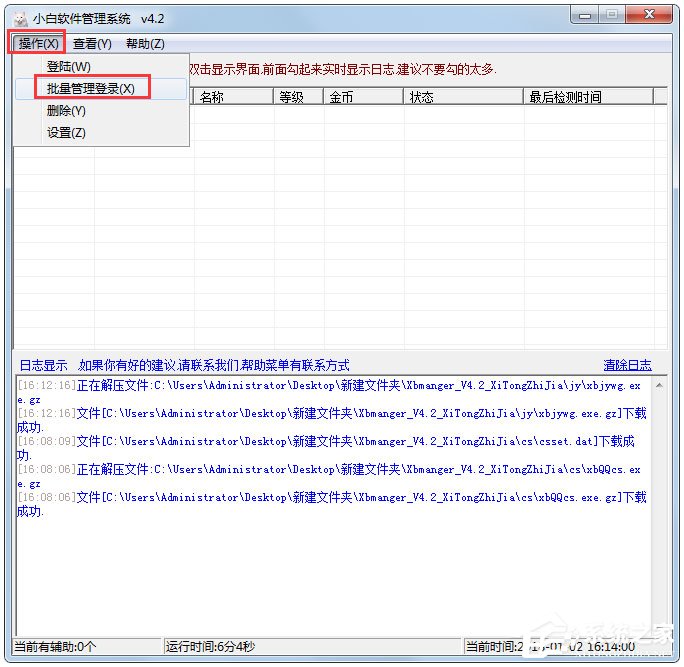Click the log scrollbar up arrow
The width and height of the screenshot is (684, 667).
pyautogui.click(x=659, y=385)
